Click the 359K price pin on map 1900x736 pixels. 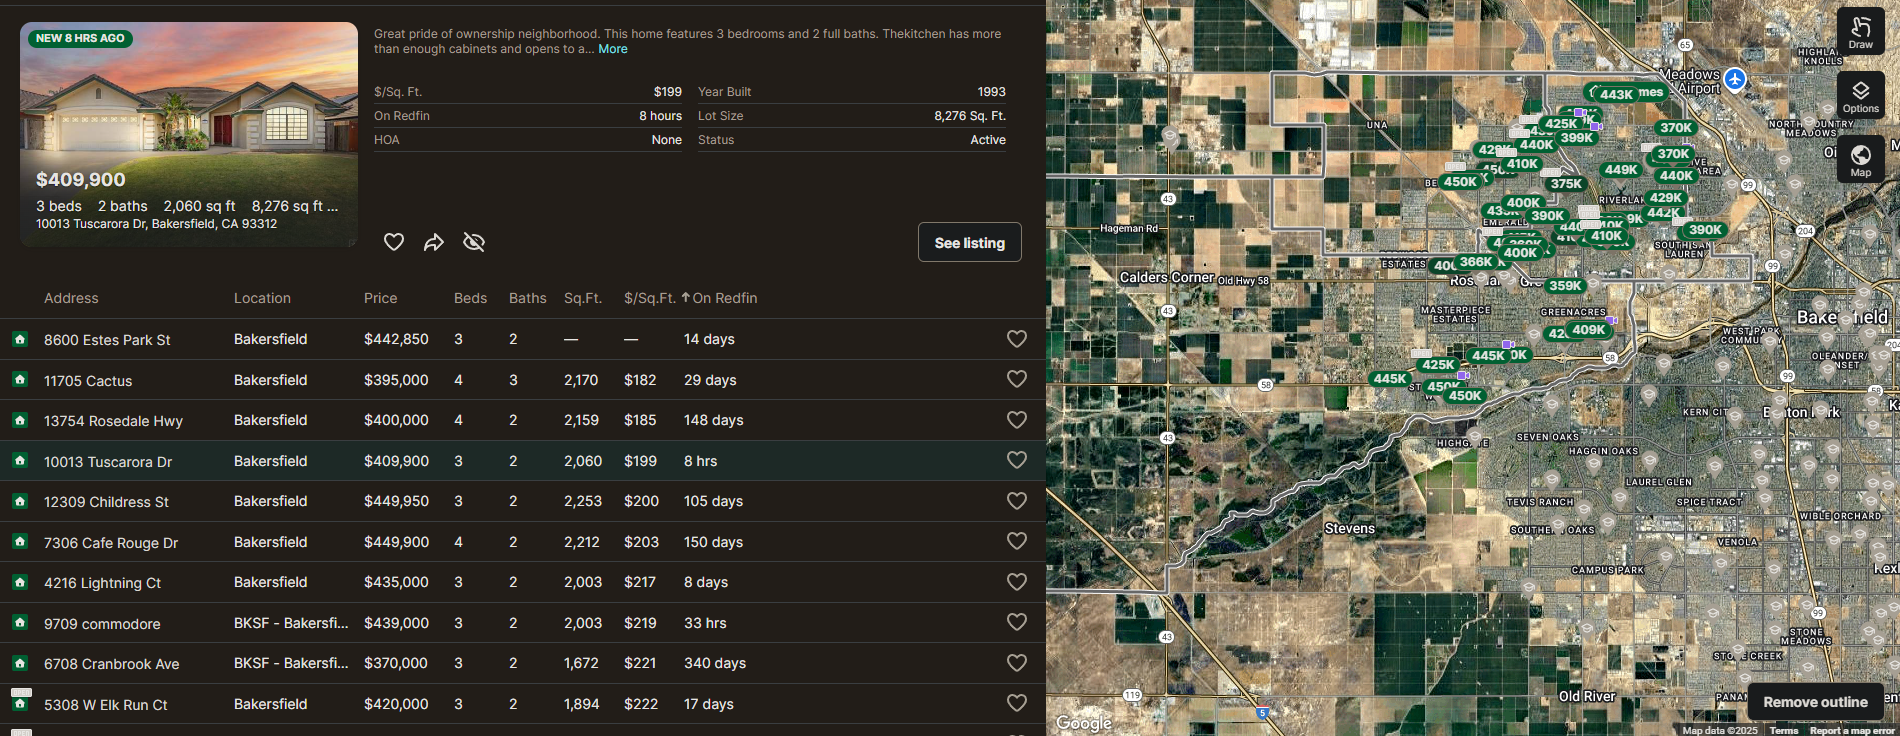[x=1565, y=286]
